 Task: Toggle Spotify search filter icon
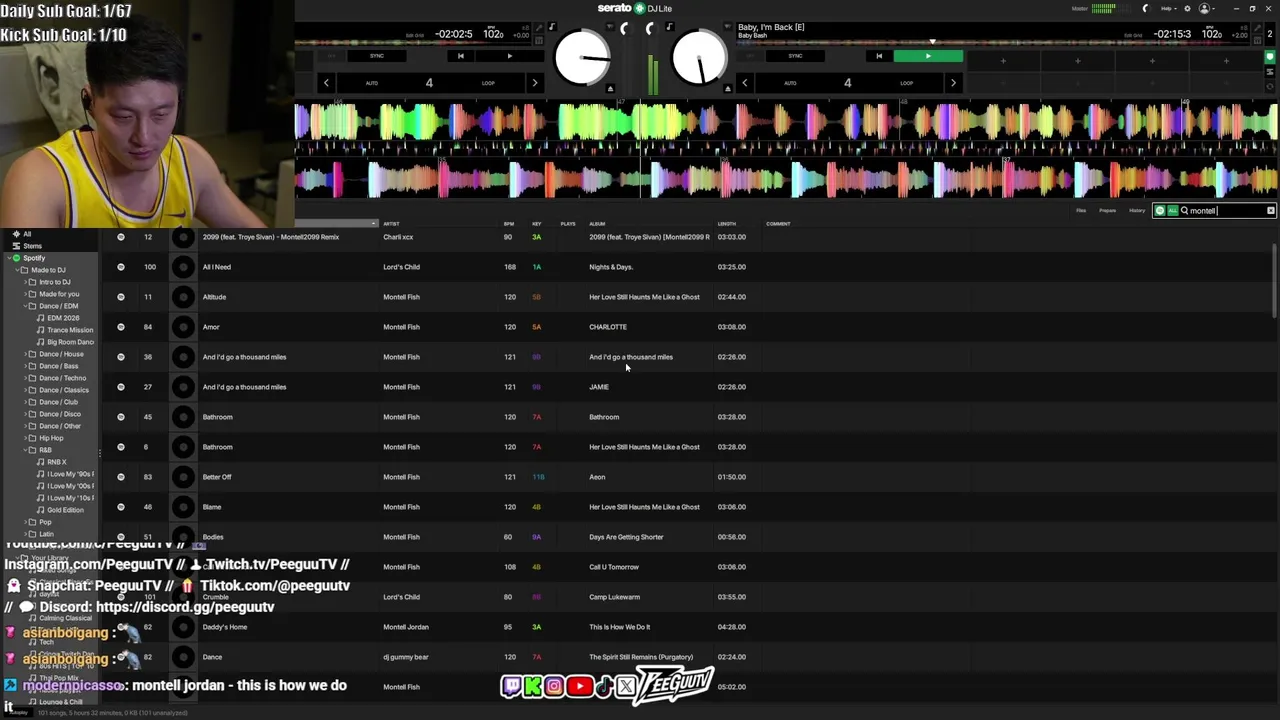1160,210
